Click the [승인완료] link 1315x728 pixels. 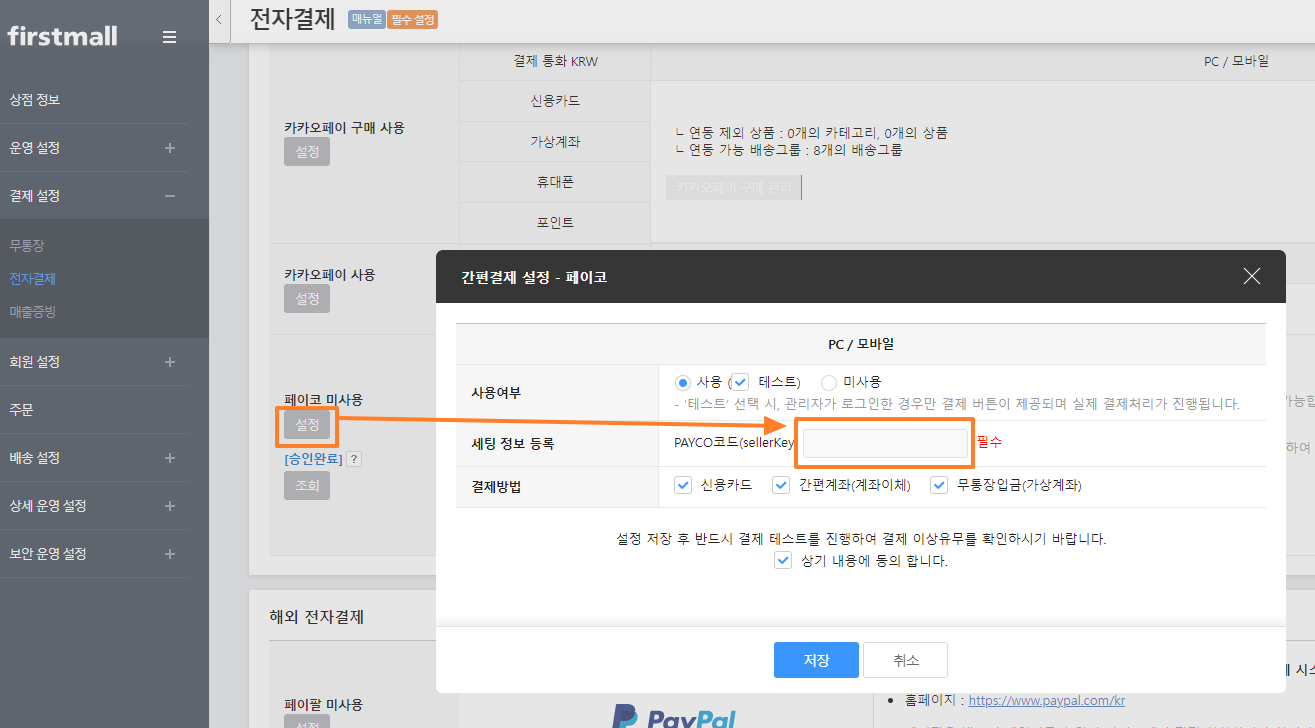pos(313,459)
